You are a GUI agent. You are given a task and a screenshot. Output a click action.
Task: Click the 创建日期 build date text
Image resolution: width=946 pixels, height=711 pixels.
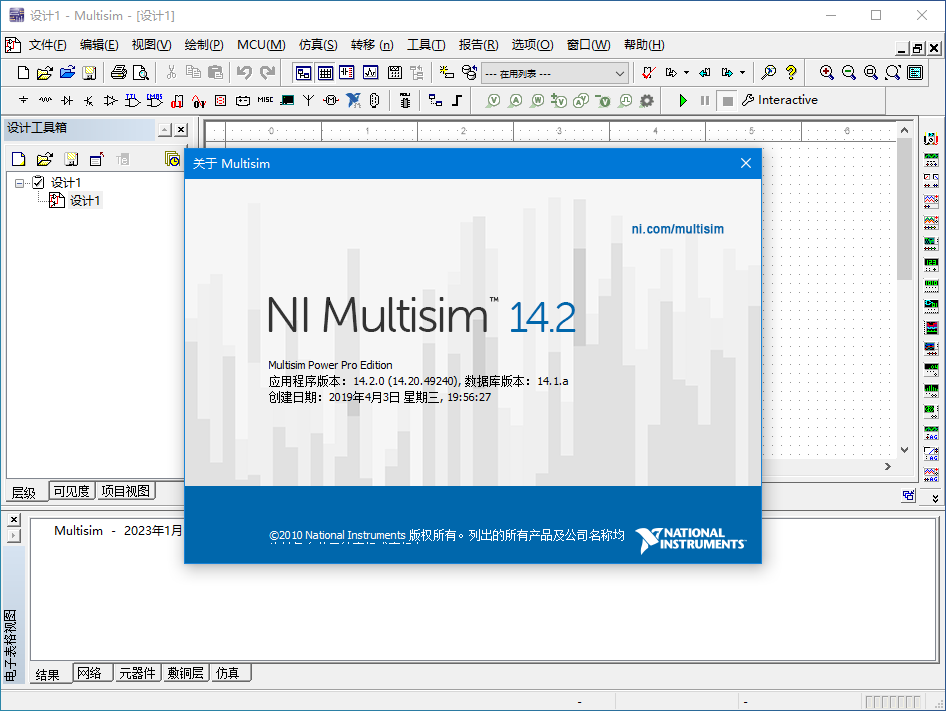(379, 397)
